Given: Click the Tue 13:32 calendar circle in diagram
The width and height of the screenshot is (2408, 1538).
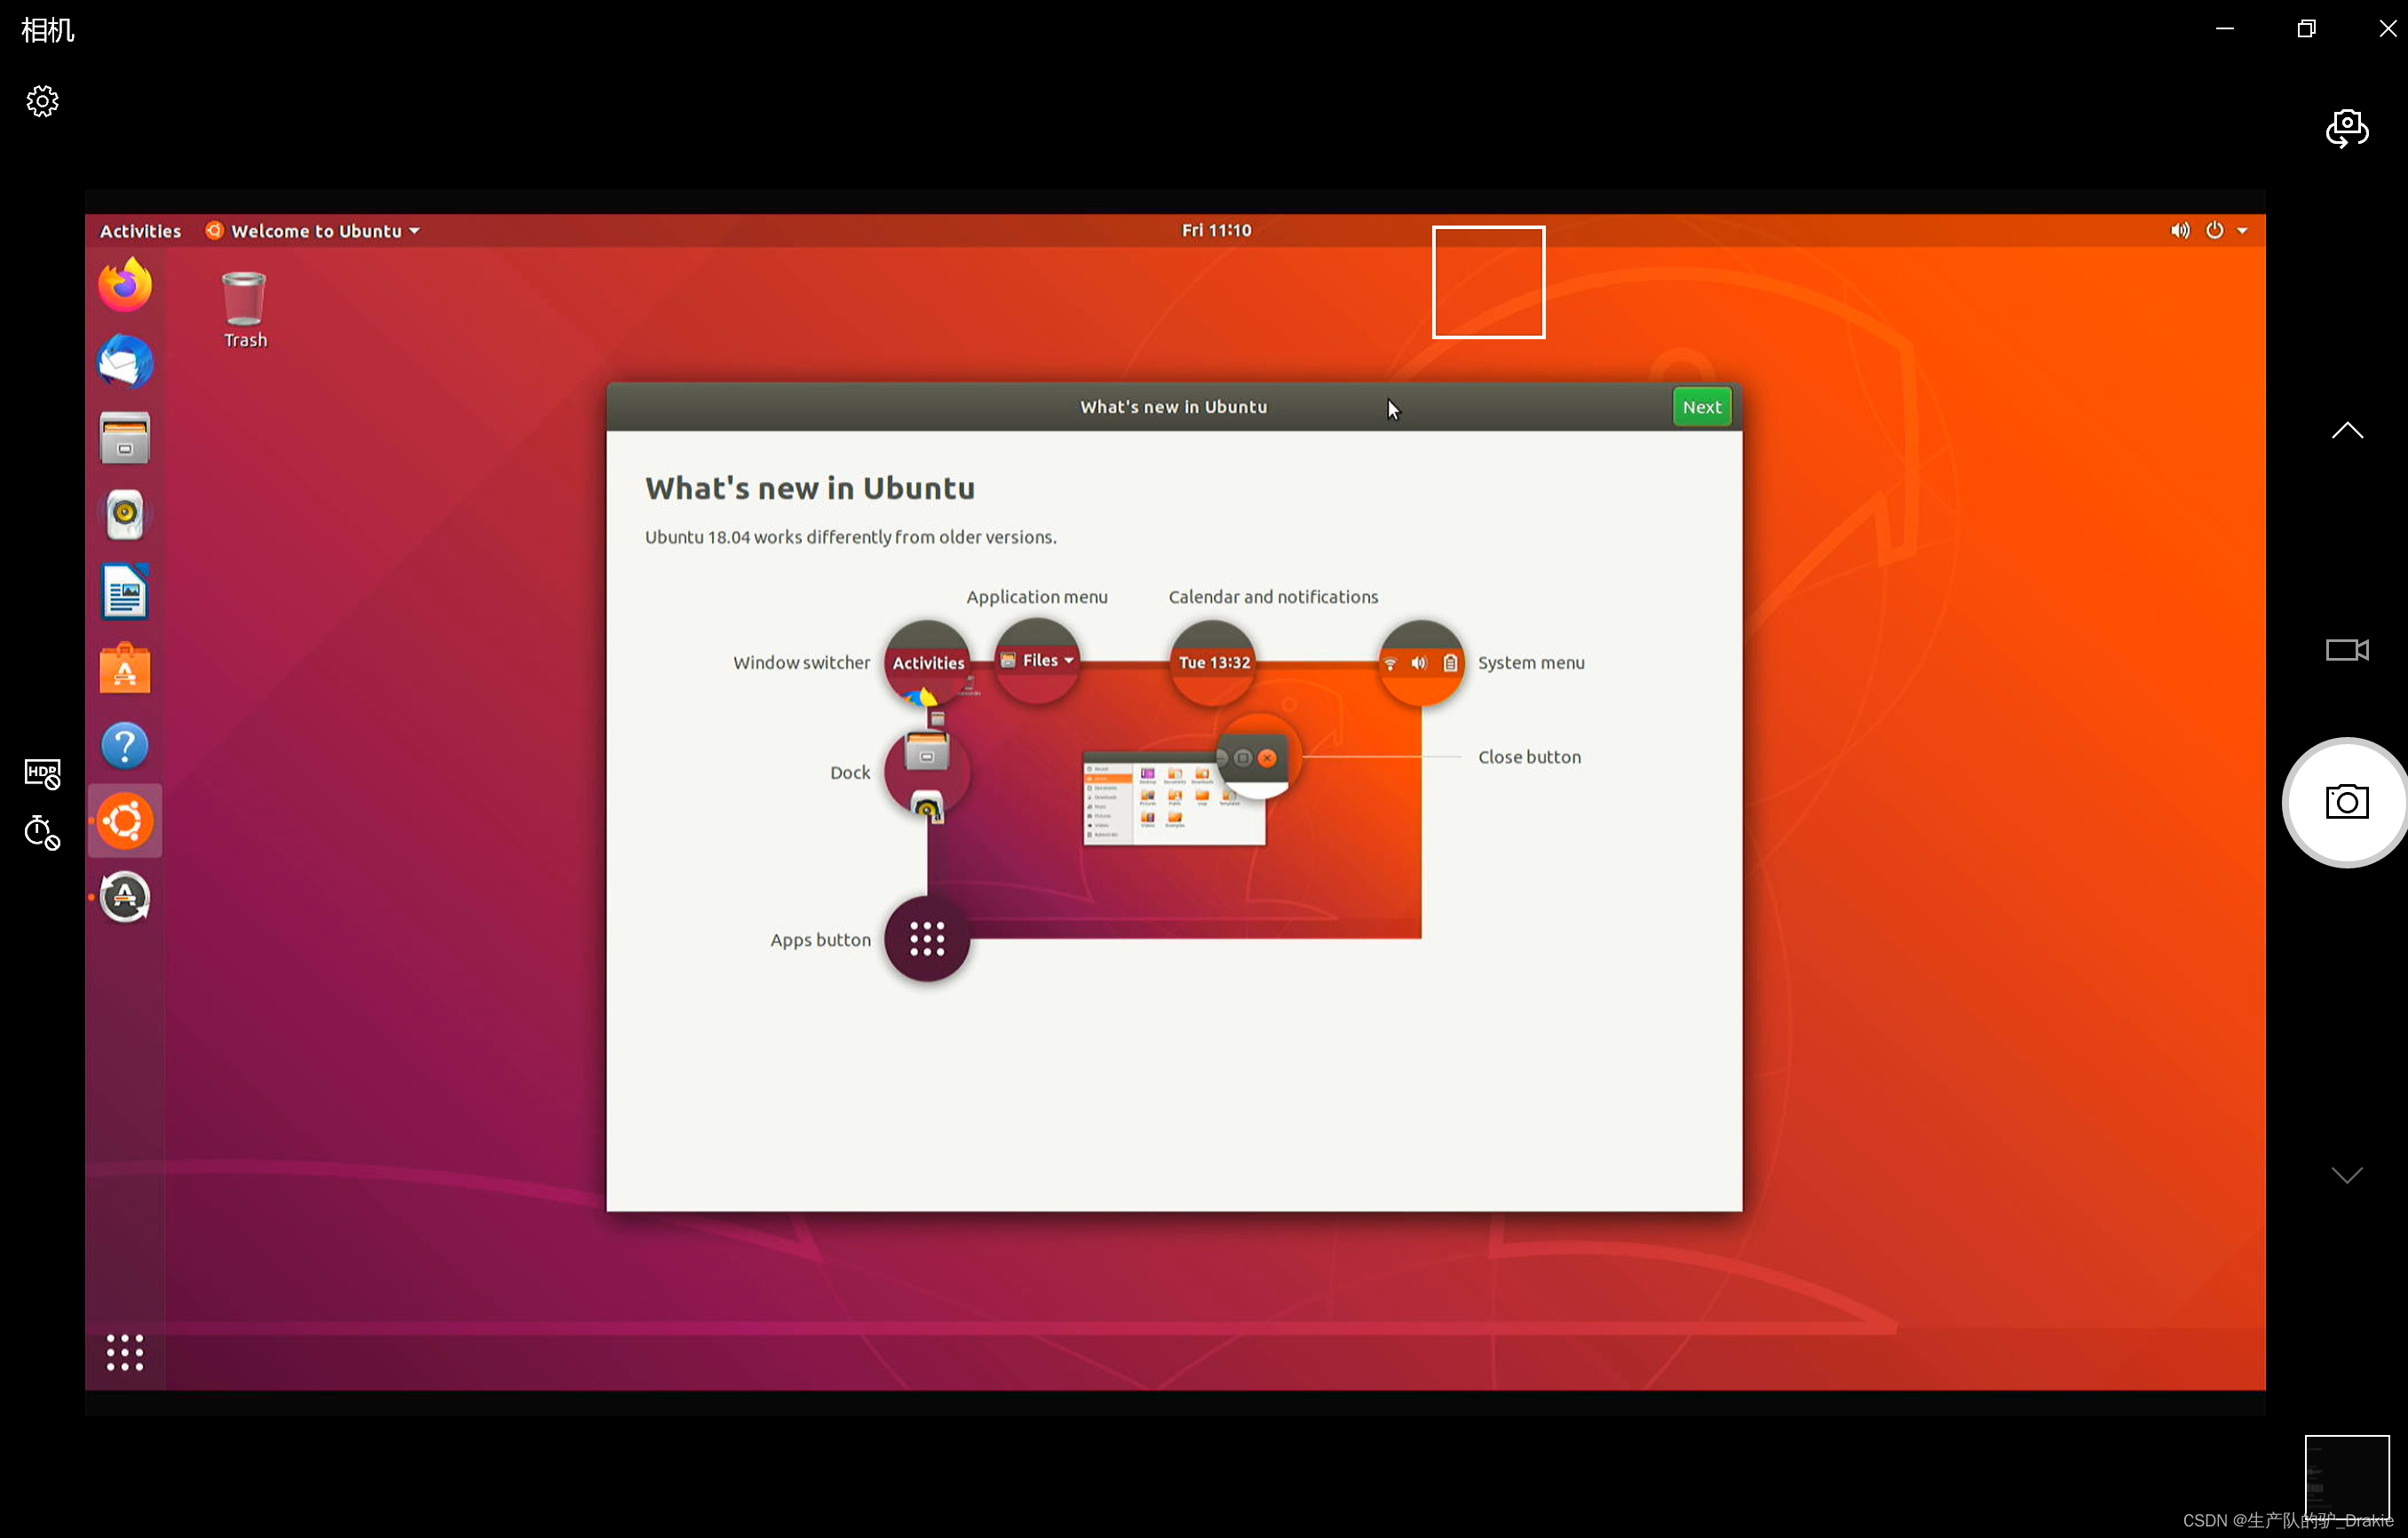Looking at the screenshot, I should (x=1213, y=662).
